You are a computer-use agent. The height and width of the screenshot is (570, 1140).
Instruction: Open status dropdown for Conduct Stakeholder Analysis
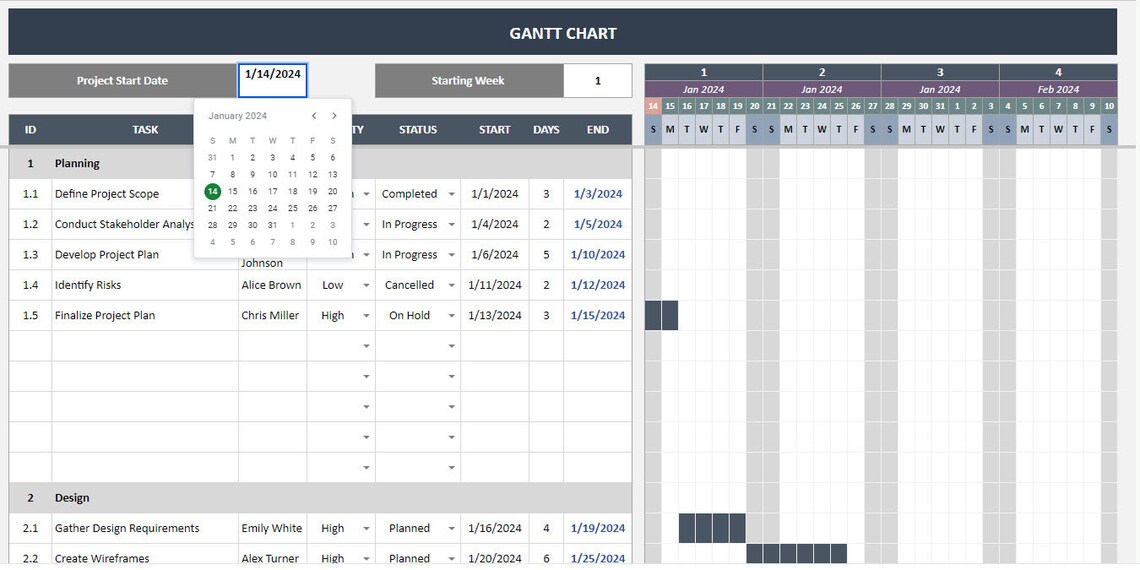coord(451,225)
